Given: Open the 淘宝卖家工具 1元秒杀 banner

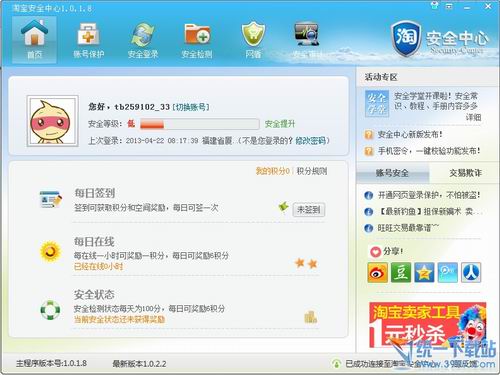Looking at the screenshot, I should (427, 325).
